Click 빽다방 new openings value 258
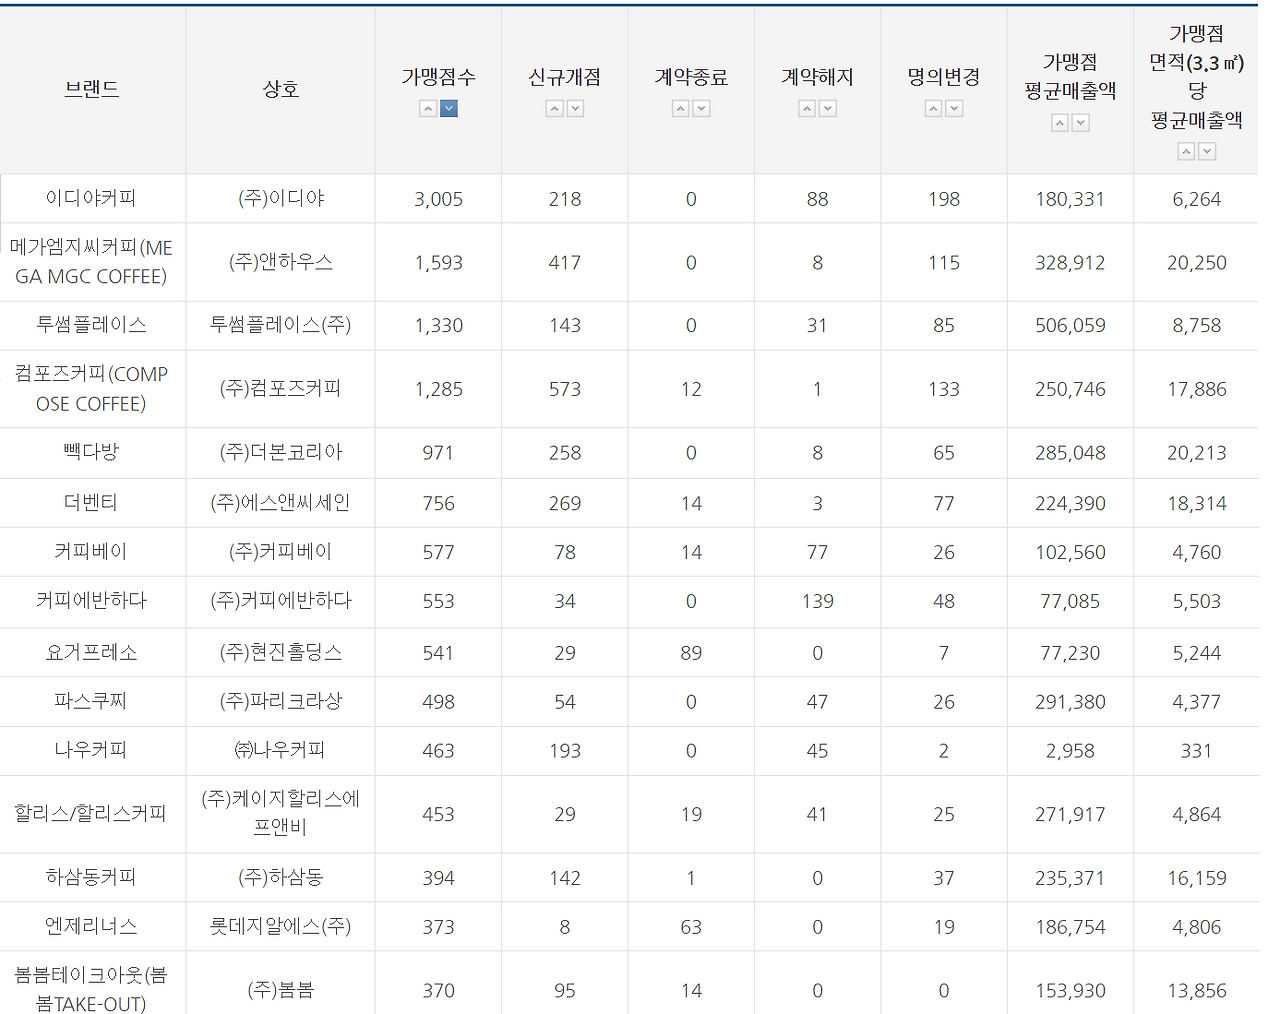Viewport: 1280px width, 1014px height. coord(565,453)
